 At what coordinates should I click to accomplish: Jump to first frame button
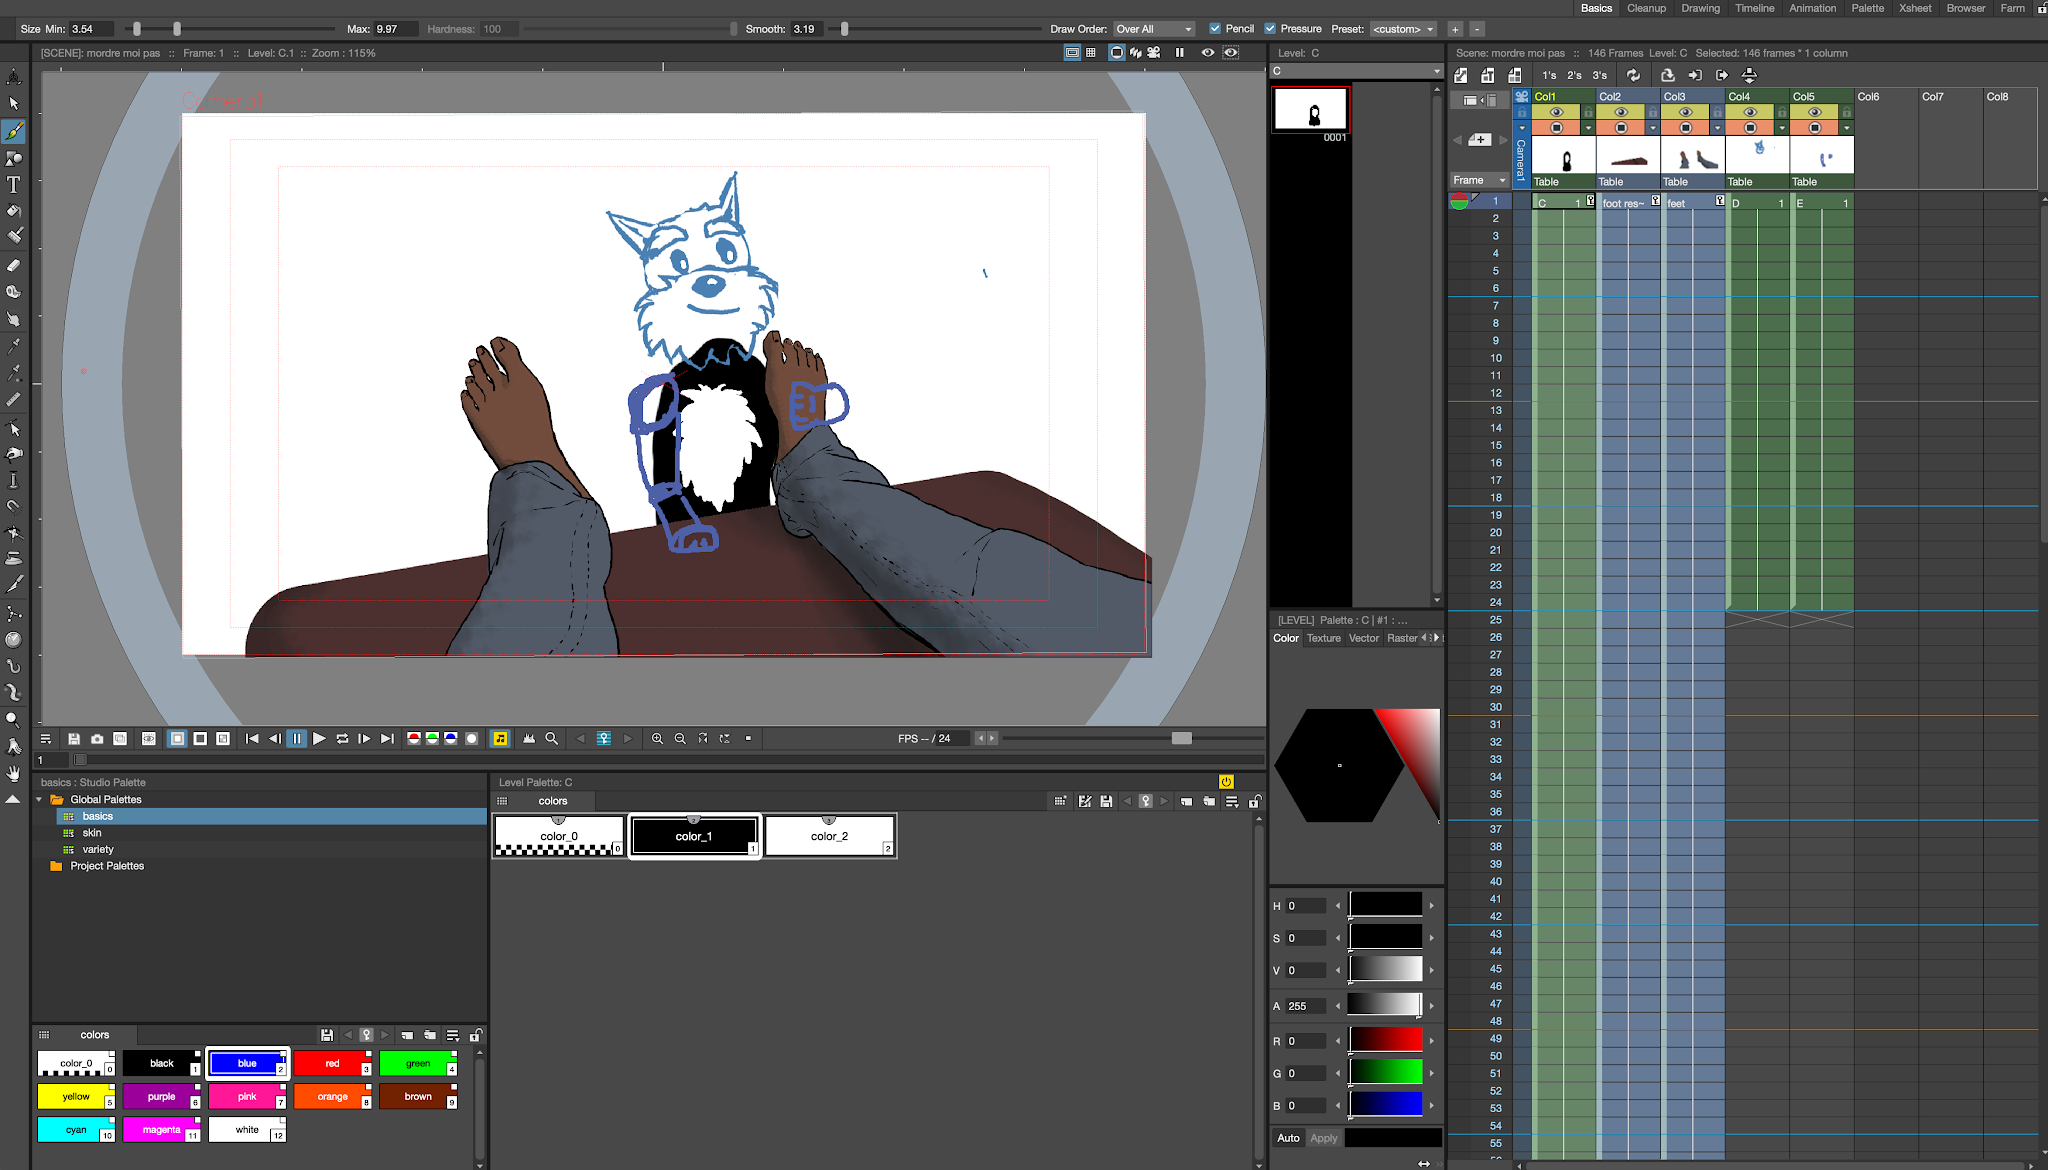click(252, 738)
